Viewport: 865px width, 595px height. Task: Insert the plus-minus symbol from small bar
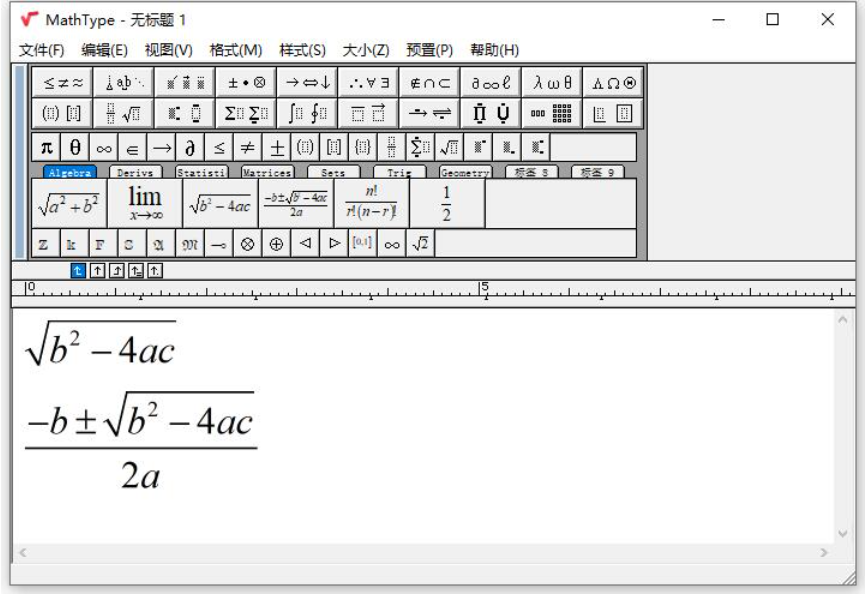tap(276, 148)
